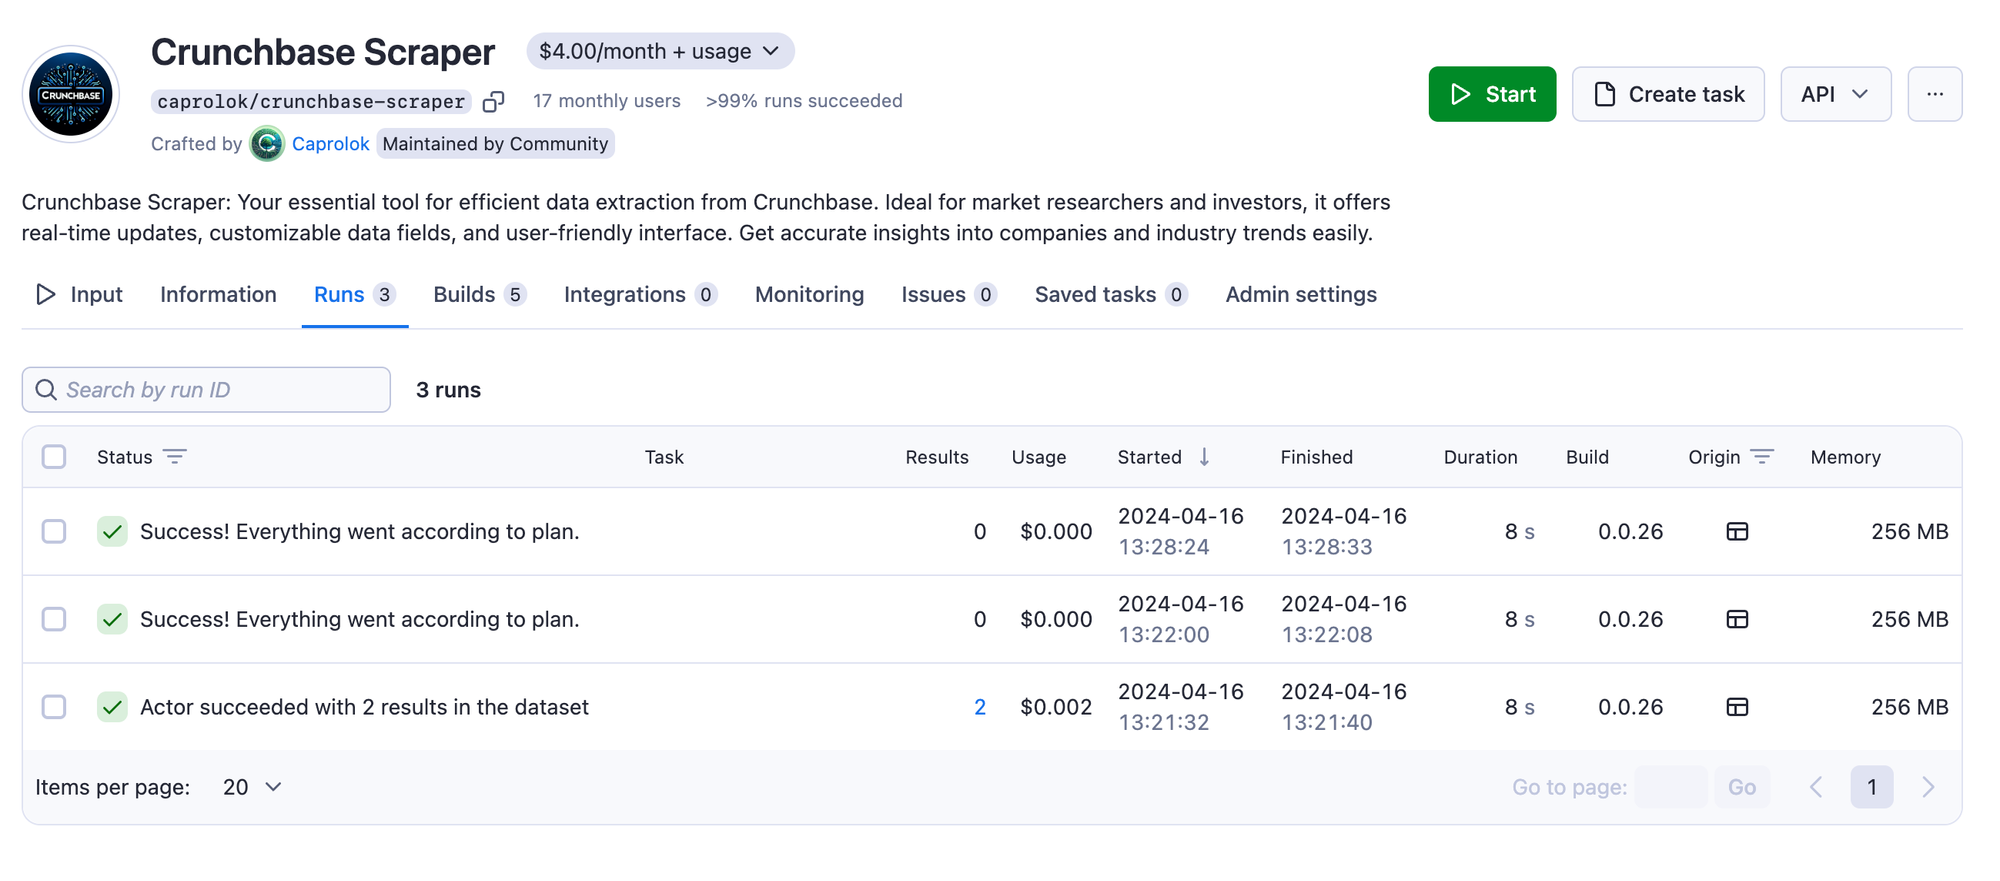The width and height of the screenshot is (2000, 881).
Task: Switch to the Builds tab
Action: click(x=479, y=295)
